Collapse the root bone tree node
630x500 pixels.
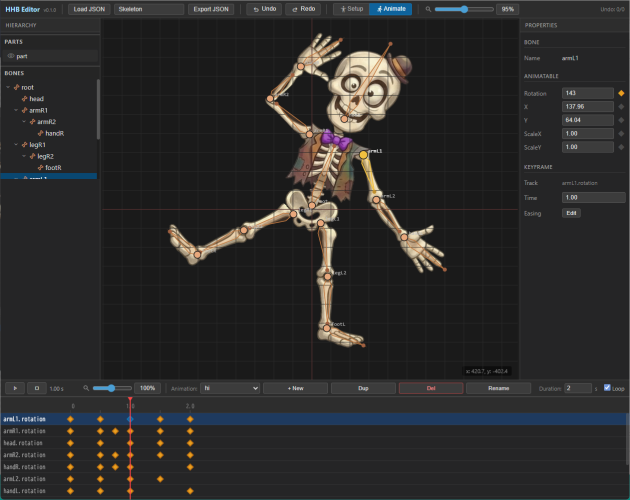click(8, 88)
